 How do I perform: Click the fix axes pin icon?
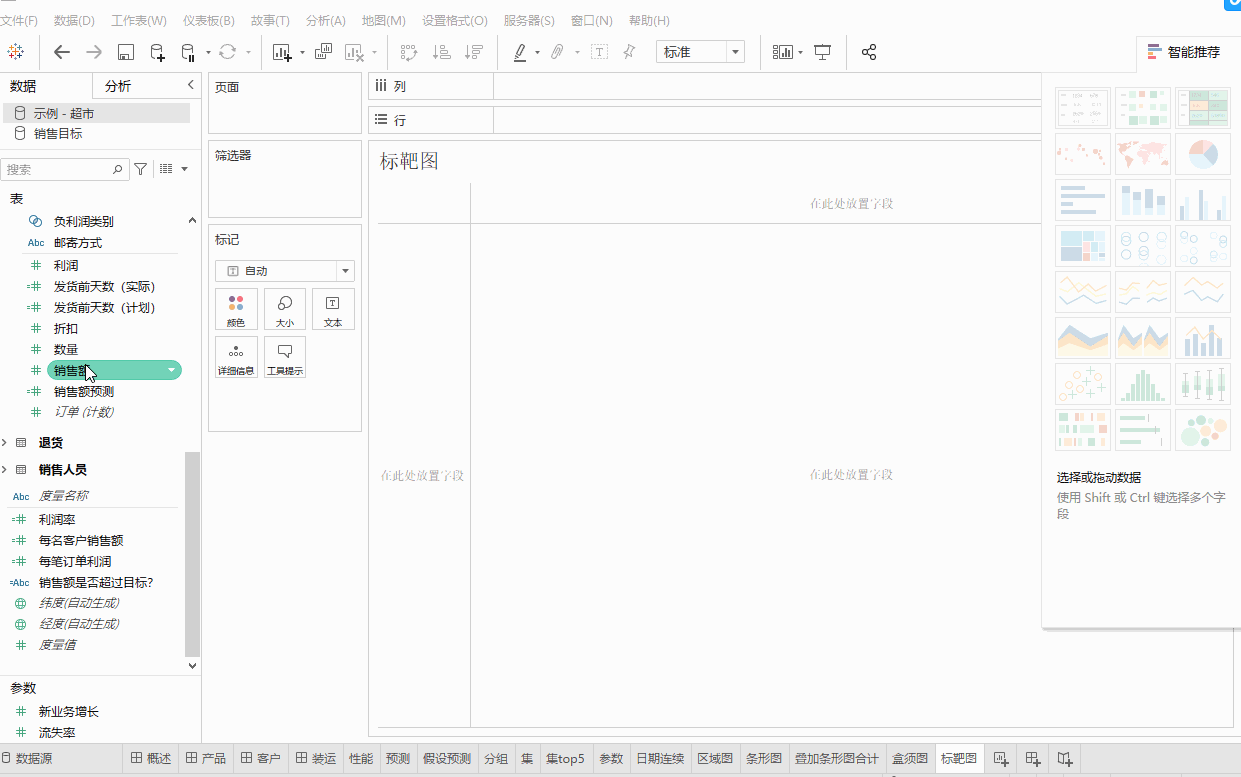pos(629,52)
